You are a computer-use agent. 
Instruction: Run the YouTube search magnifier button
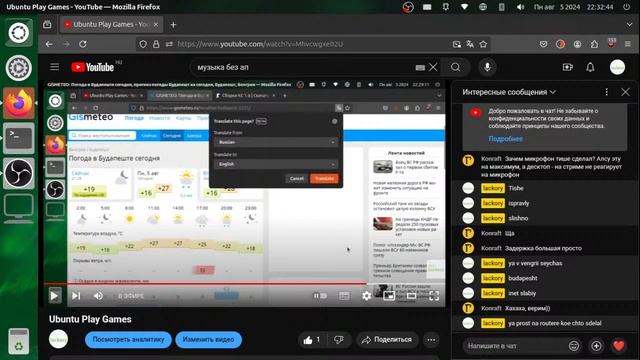[x=456, y=67]
